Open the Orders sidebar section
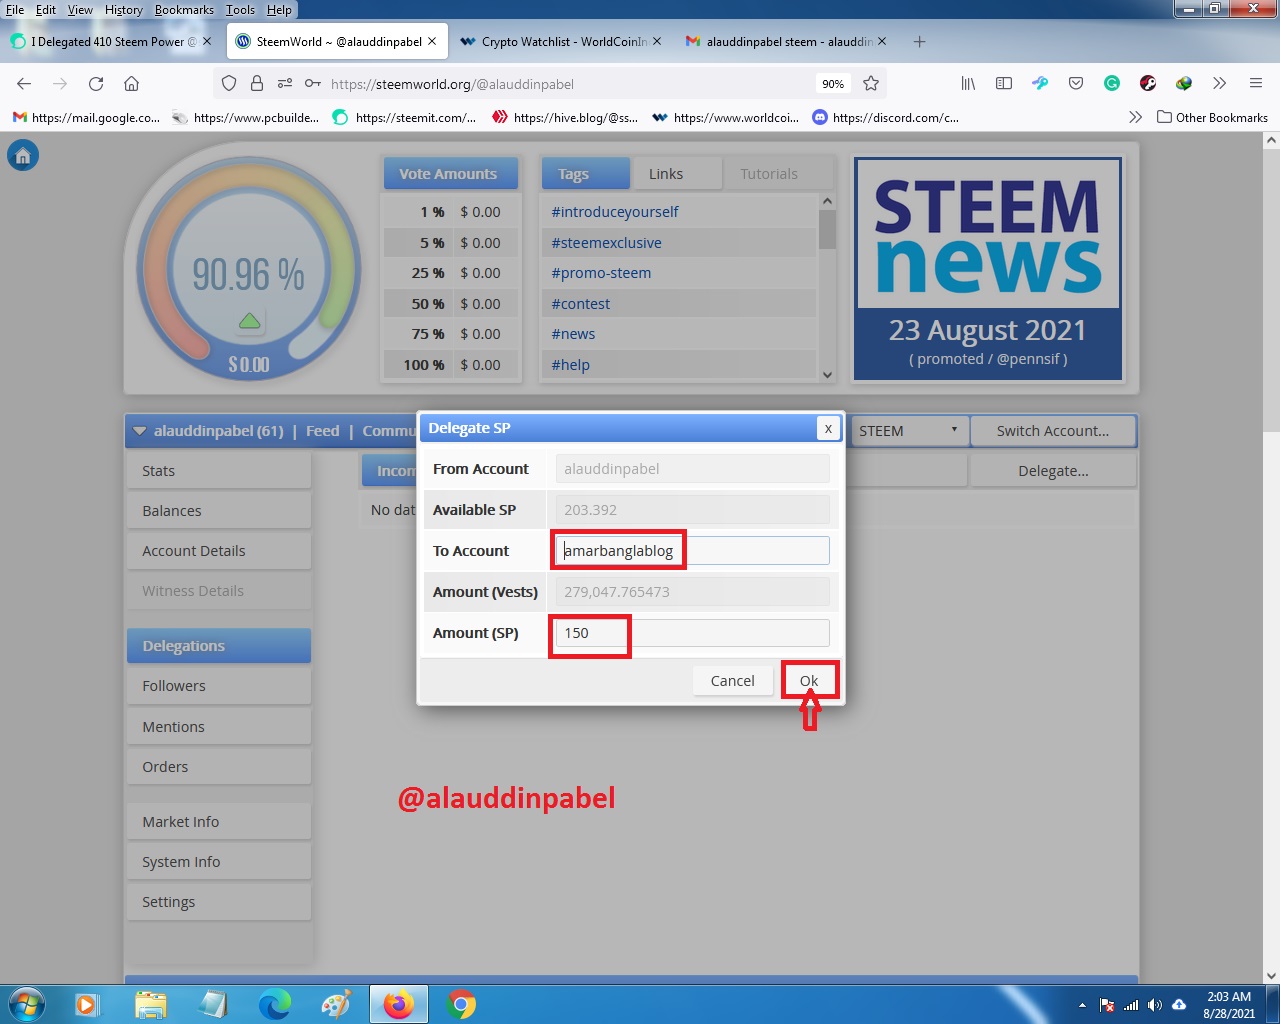This screenshot has width=1280, height=1024. pos(219,767)
